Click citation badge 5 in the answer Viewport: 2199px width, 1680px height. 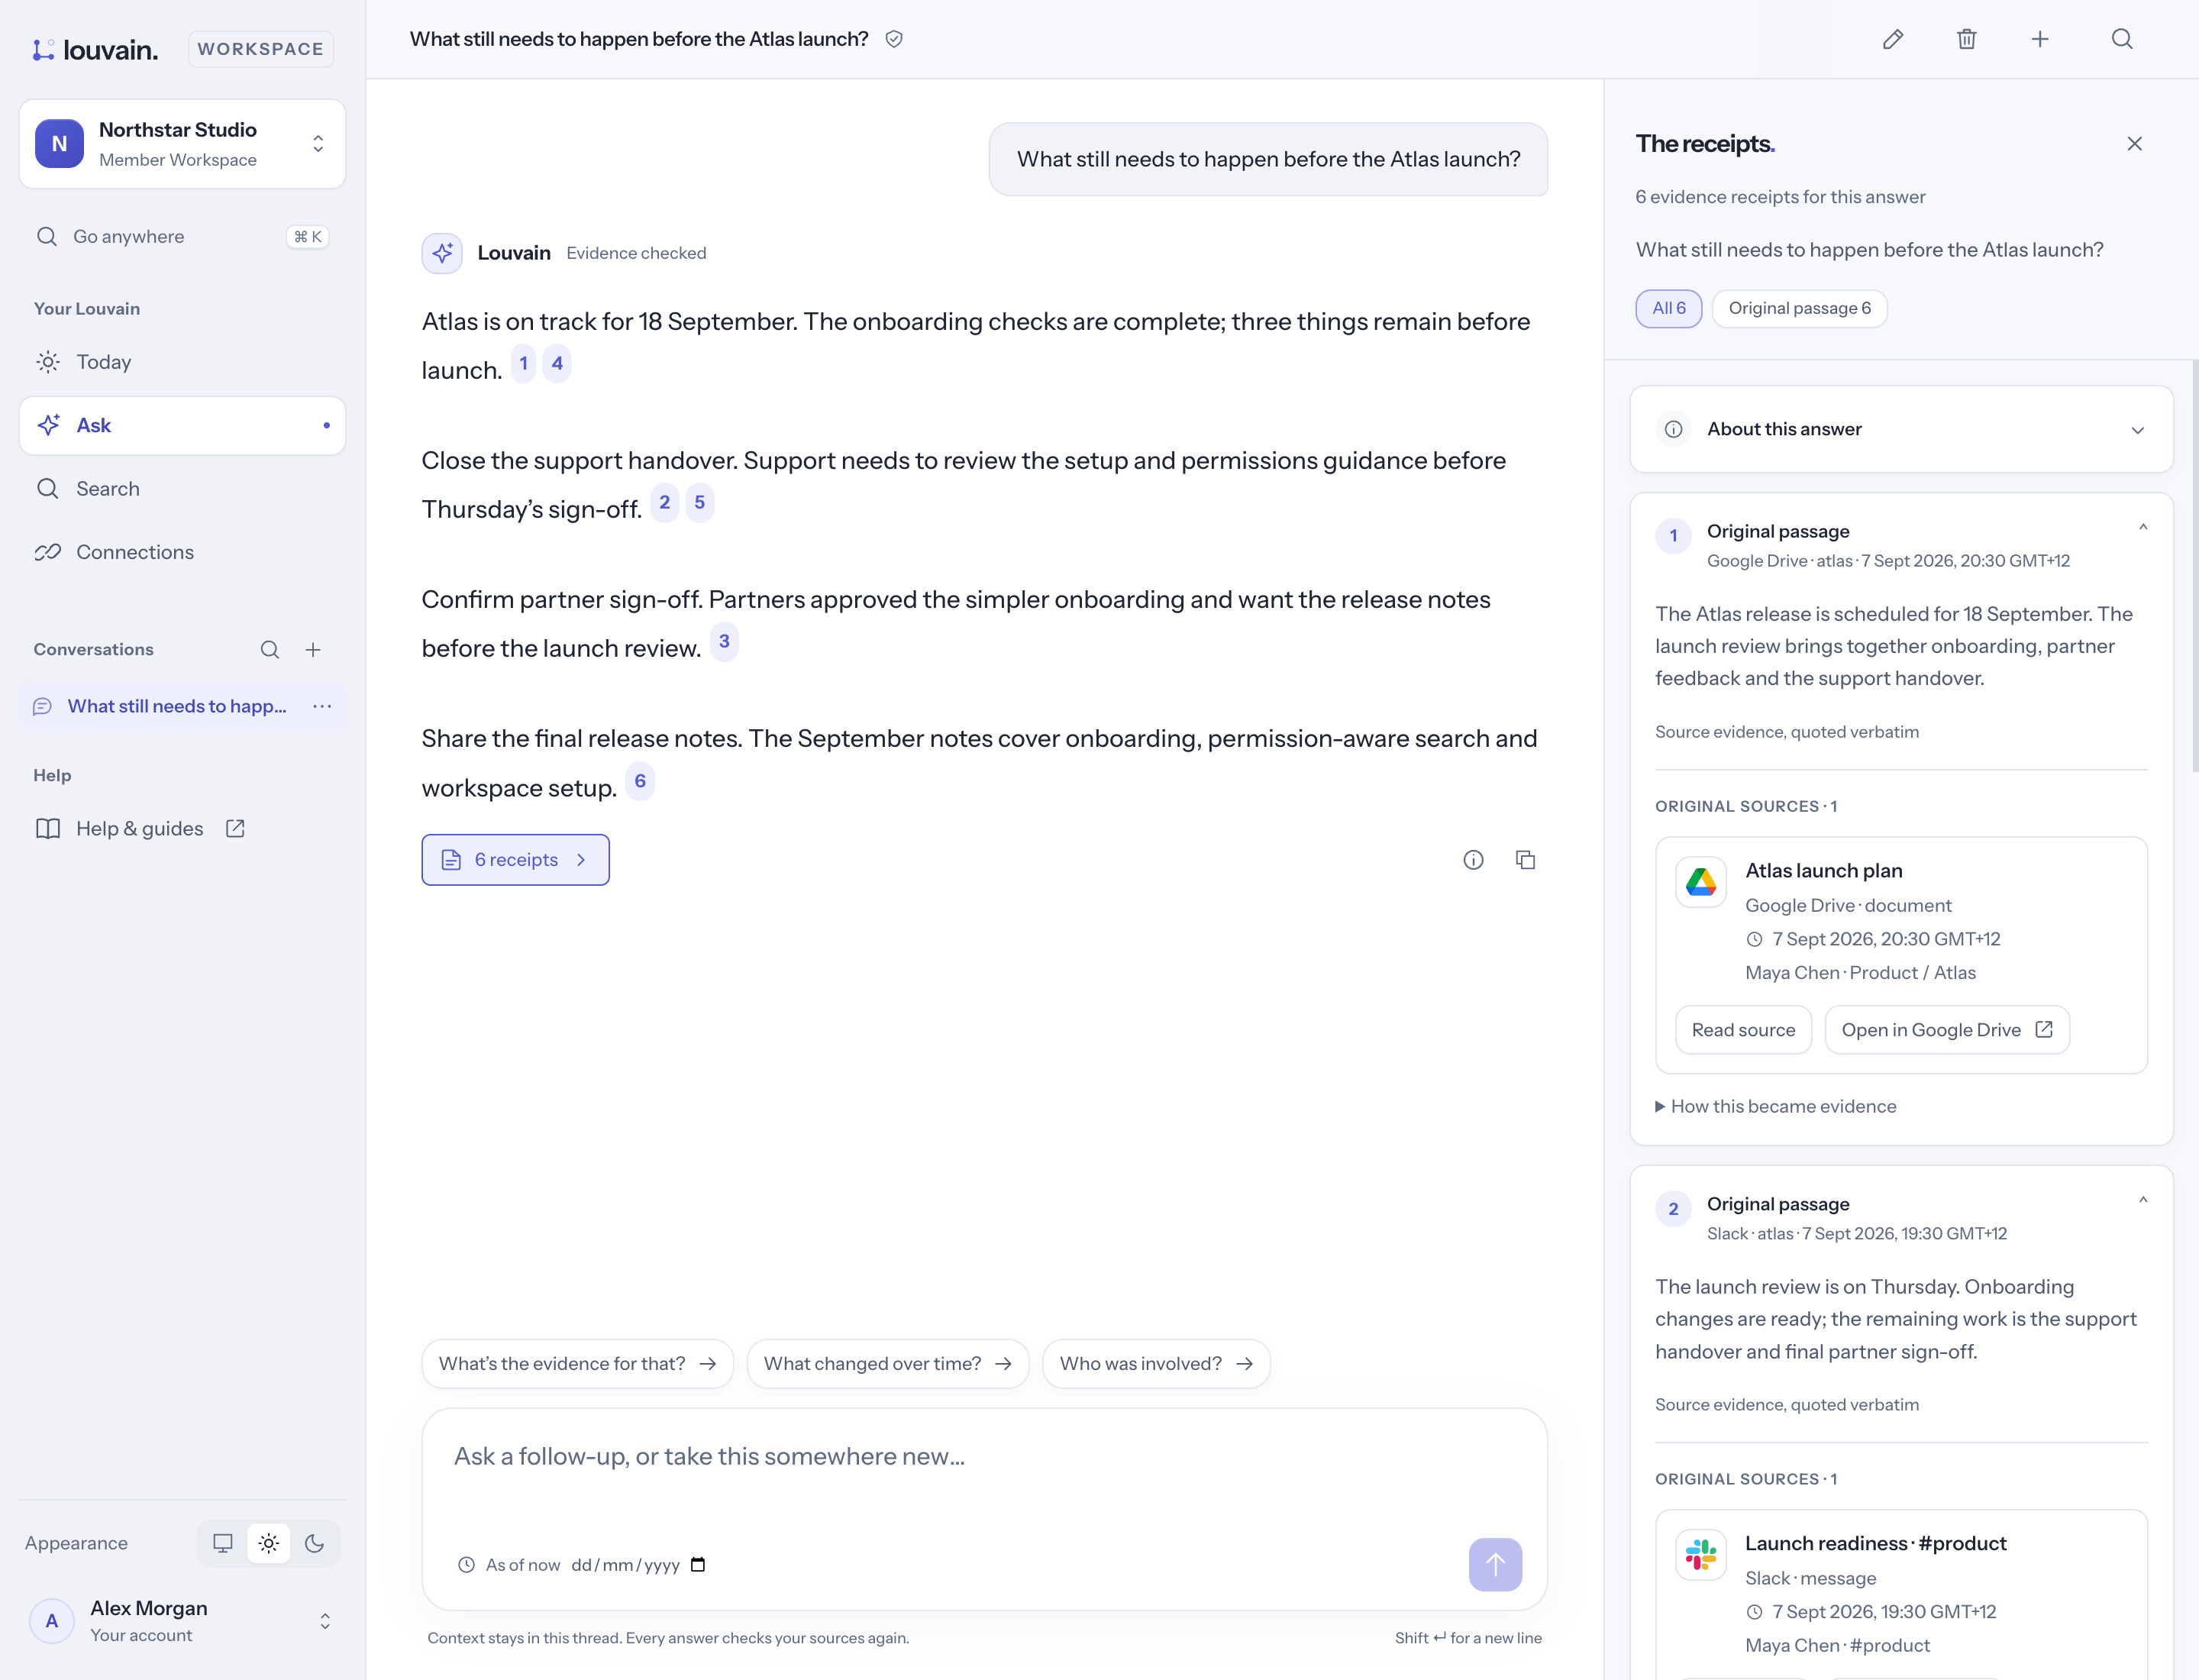point(700,503)
